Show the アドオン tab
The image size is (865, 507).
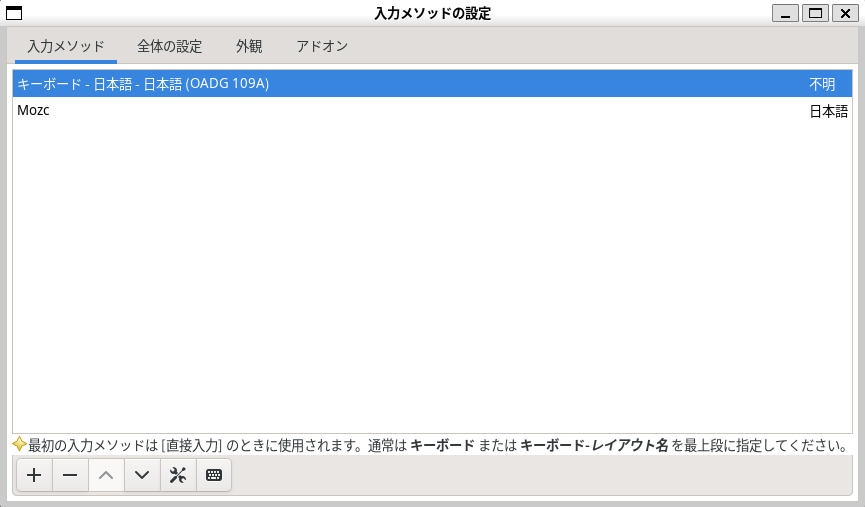pyautogui.click(x=322, y=46)
